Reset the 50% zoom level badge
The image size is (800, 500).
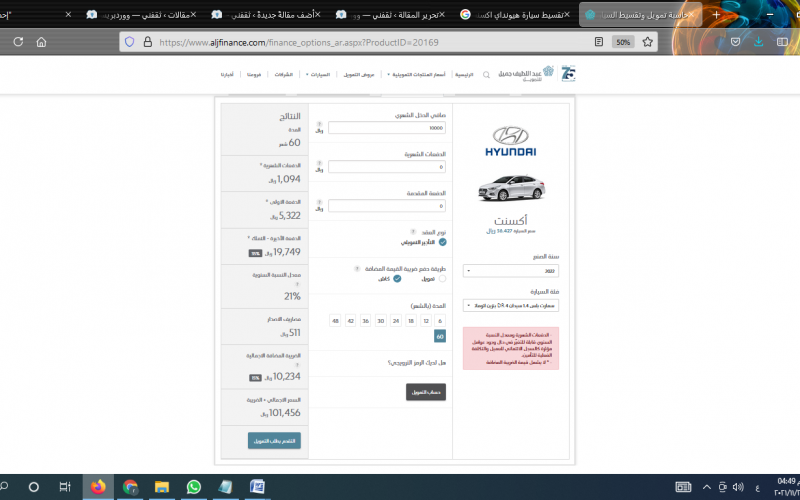[623, 42]
